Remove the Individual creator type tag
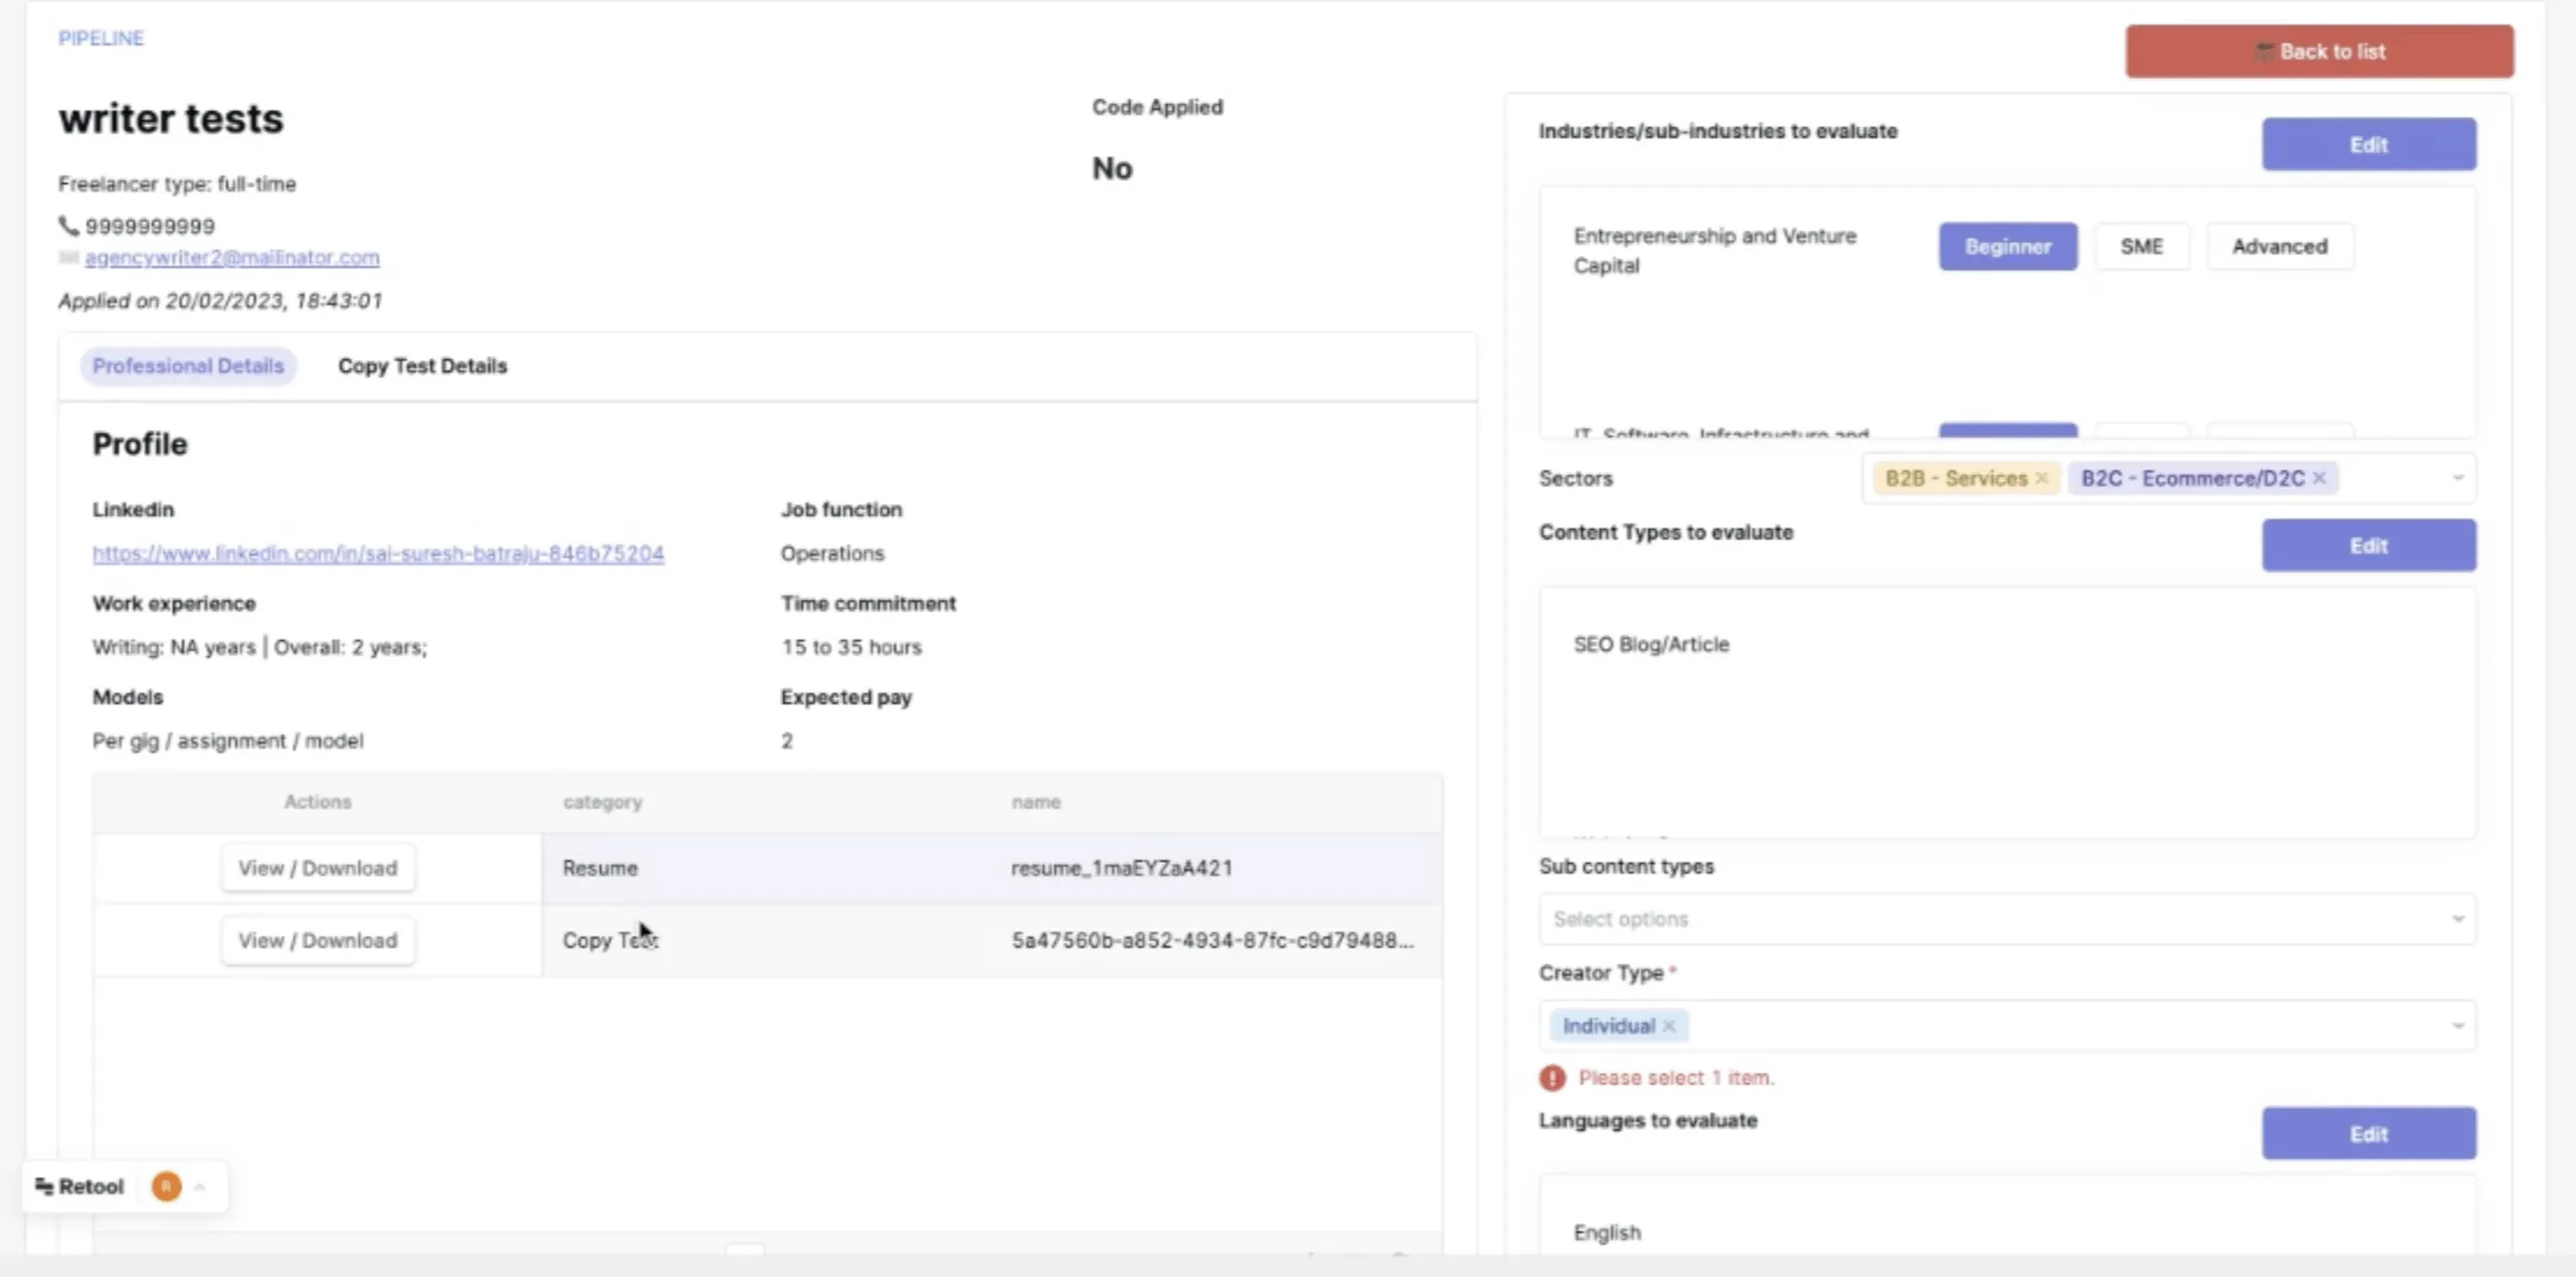 click(x=1668, y=1026)
